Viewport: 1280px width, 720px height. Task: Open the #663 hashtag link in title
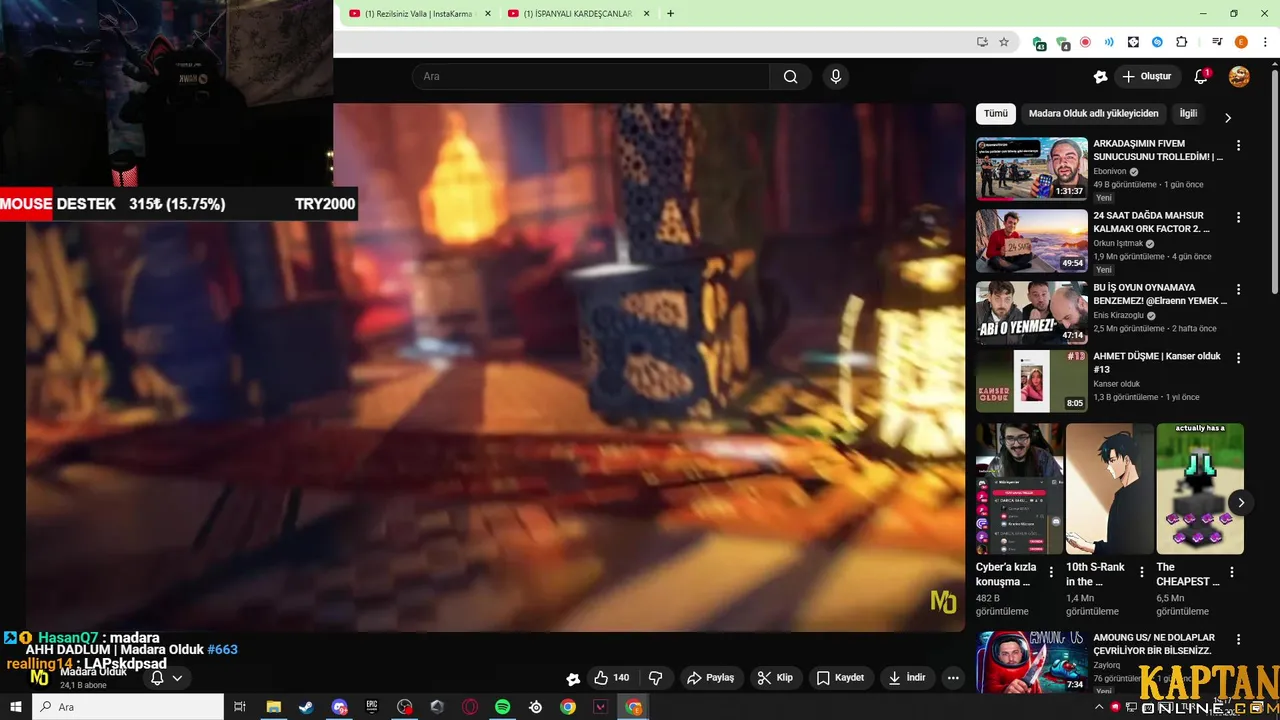(223, 650)
